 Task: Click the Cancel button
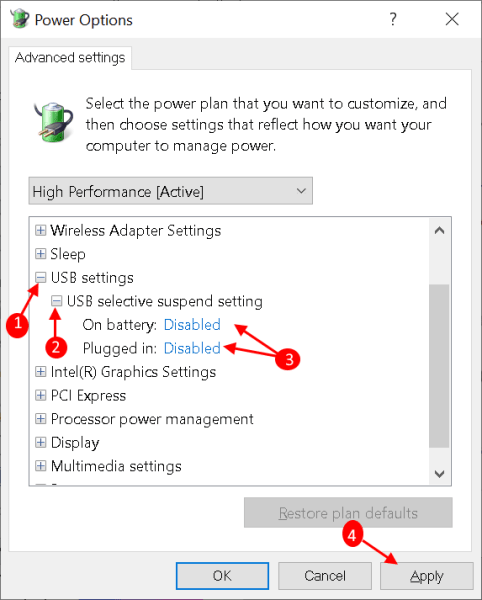pos(325,576)
